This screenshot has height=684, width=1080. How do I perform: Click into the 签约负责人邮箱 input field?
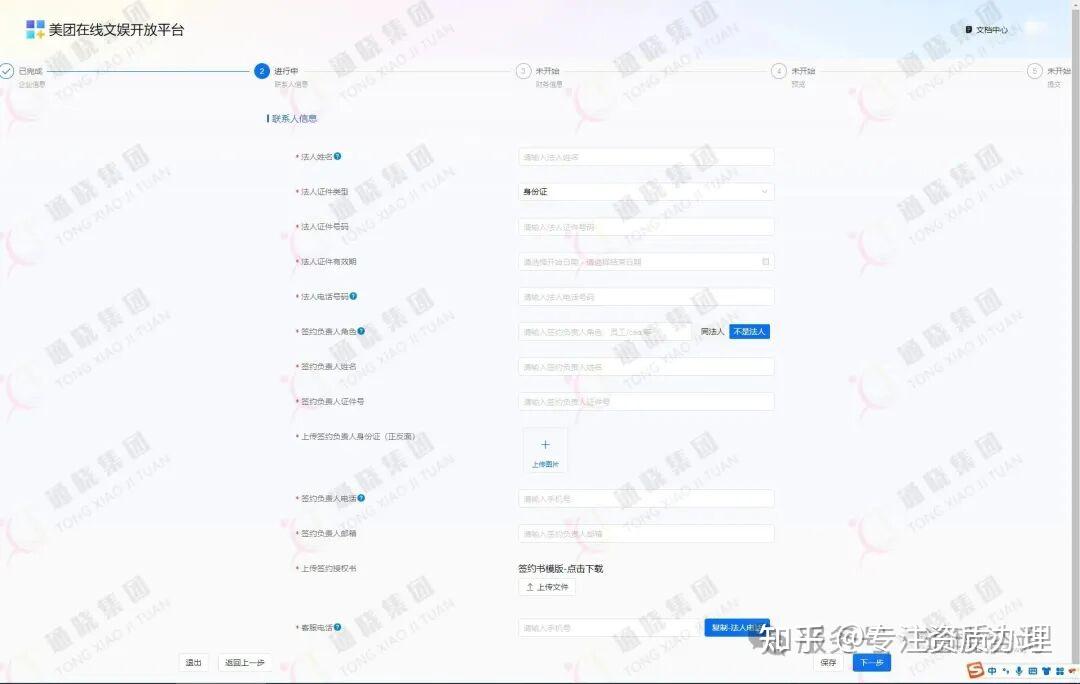pos(646,533)
